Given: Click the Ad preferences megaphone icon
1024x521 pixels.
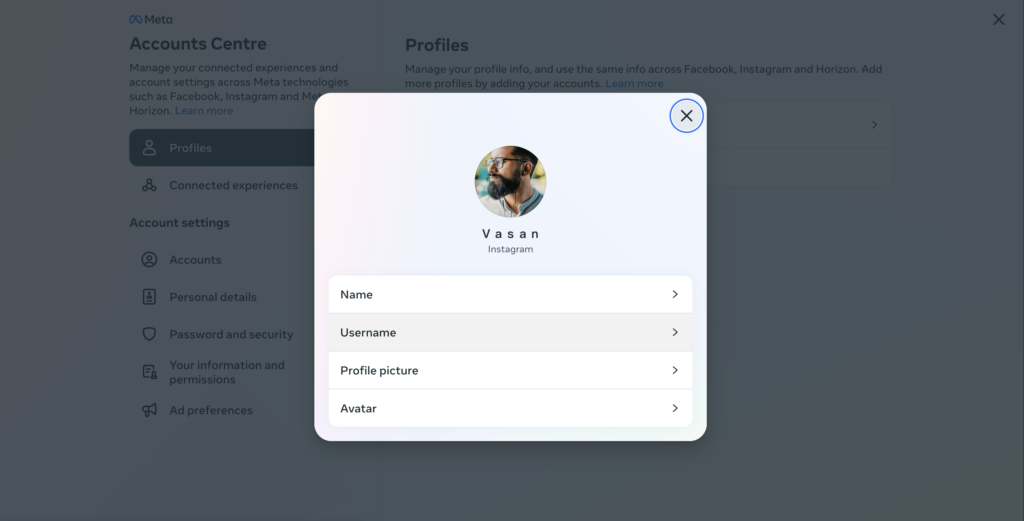Looking at the screenshot, I should (x=150, y=410).
